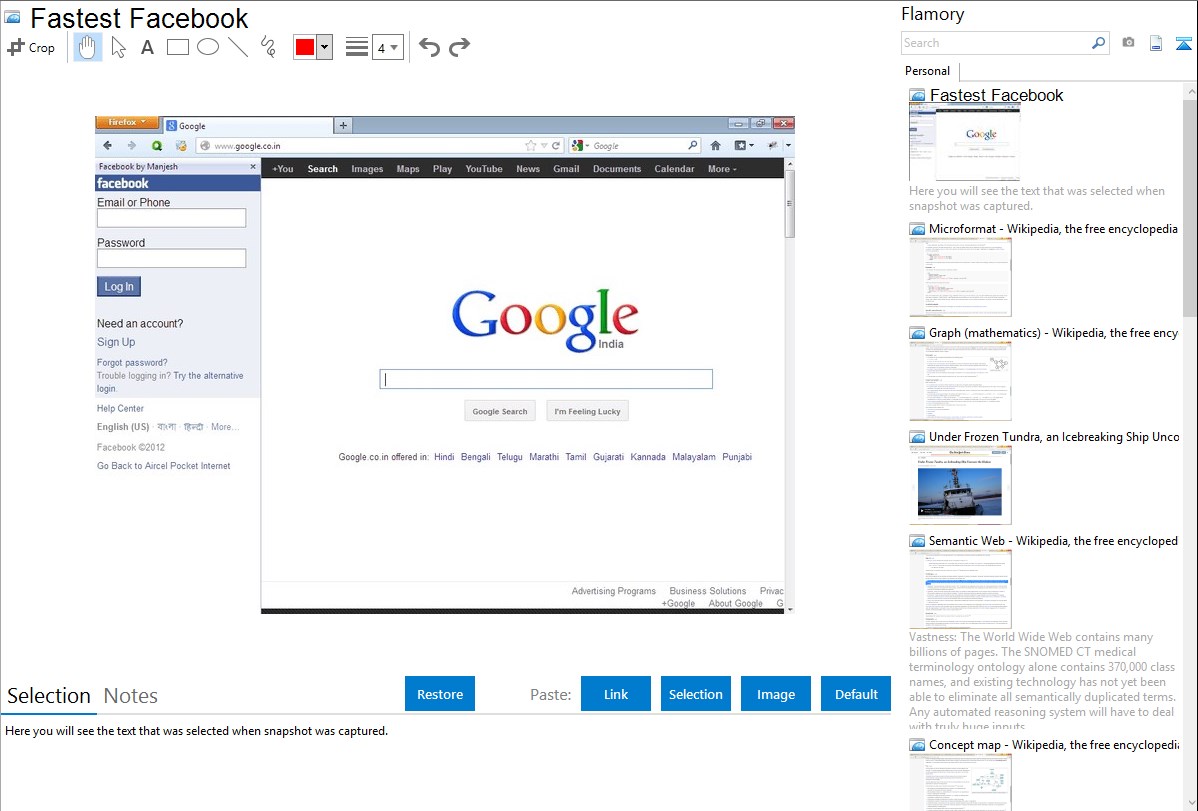
Task: Open the annotation color dropdown arrow
Action: point(325,47)
